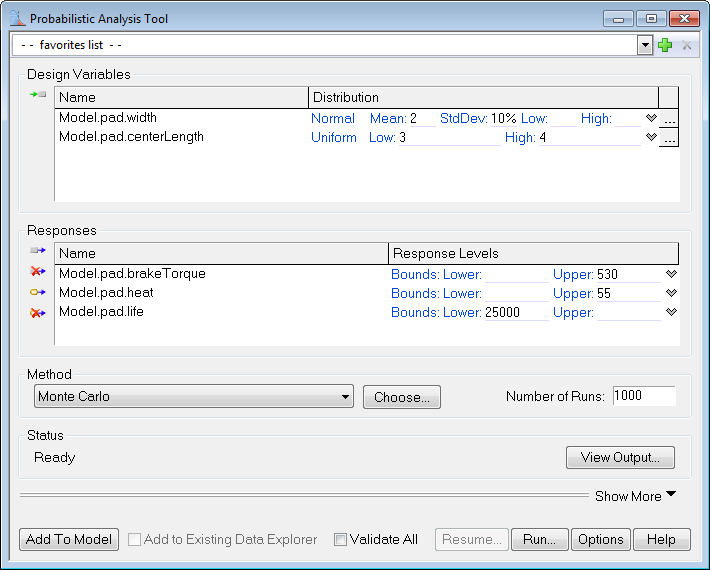Click the Number of Runs input field
The height and width of the screenshot is (570, 710).
coord(643,396)
